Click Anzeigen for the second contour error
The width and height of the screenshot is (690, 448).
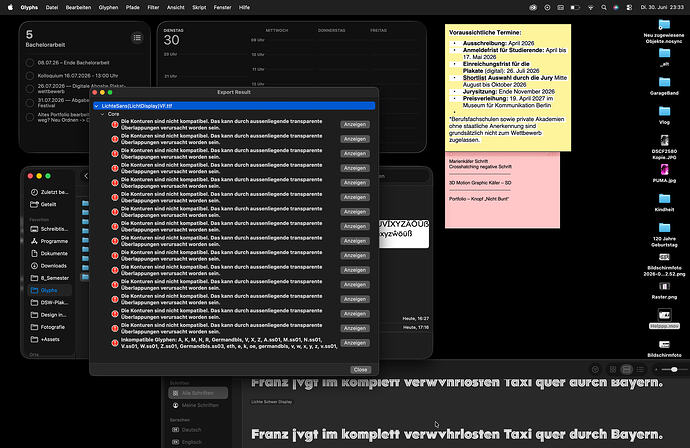[355, 139]
